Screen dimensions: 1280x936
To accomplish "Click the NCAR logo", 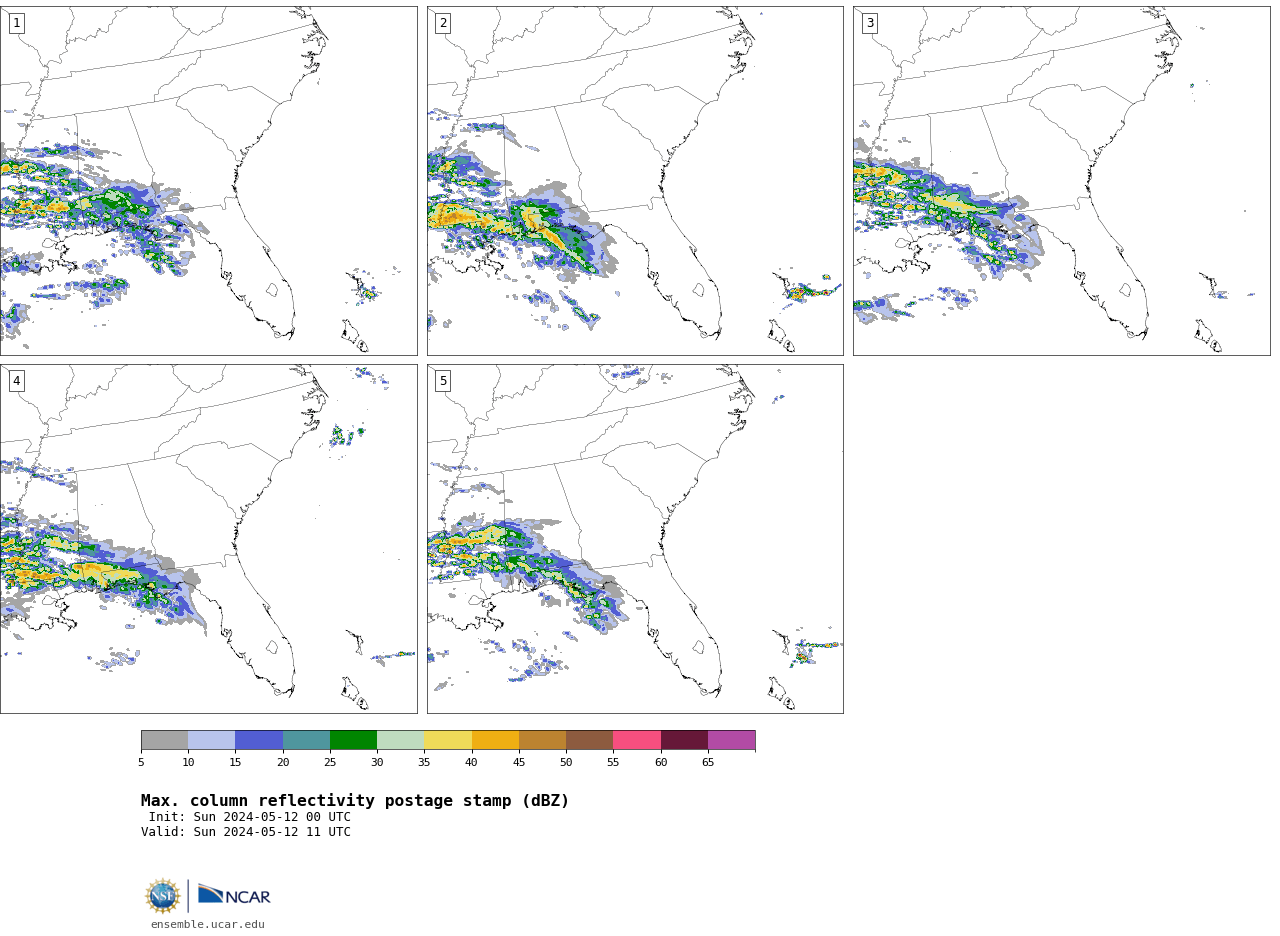I will [x=234, y=895].
